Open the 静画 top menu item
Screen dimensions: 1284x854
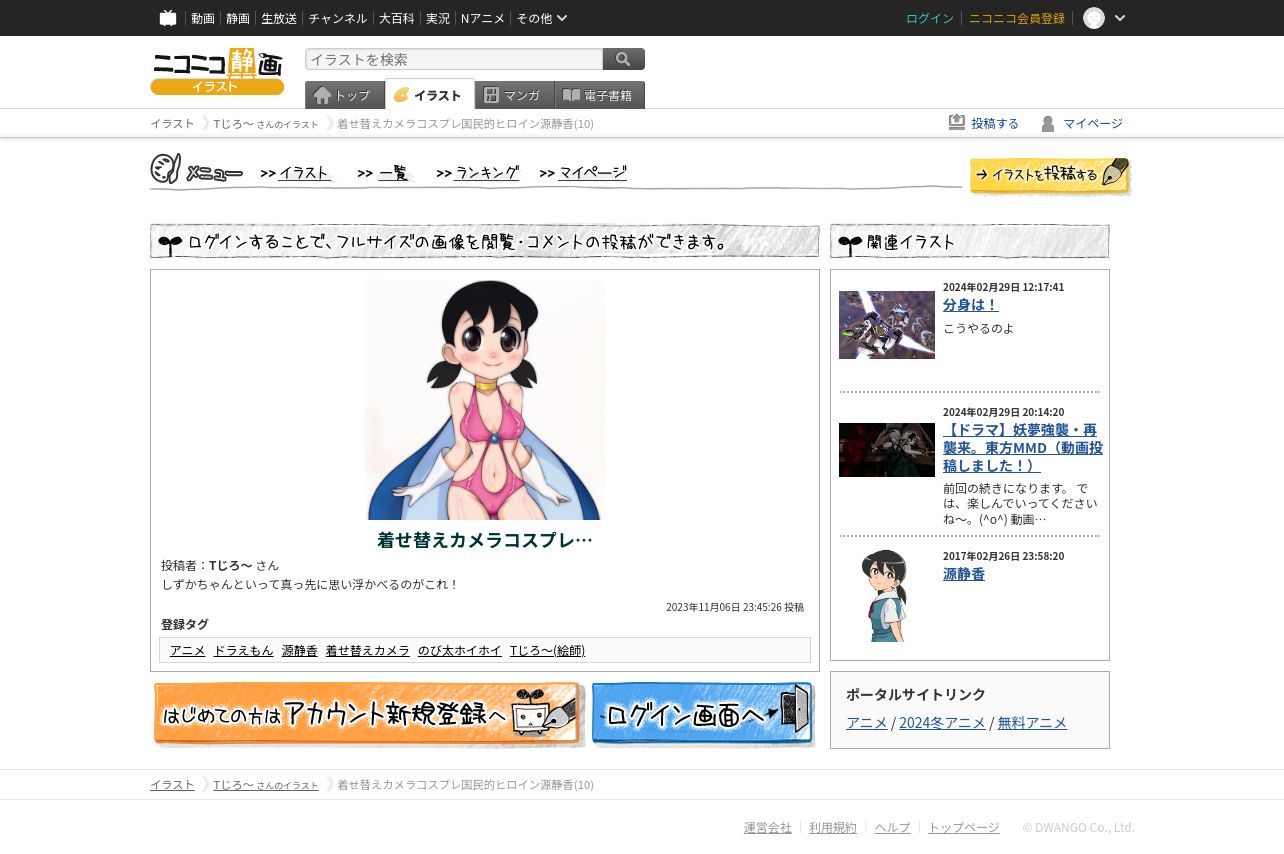238,18
